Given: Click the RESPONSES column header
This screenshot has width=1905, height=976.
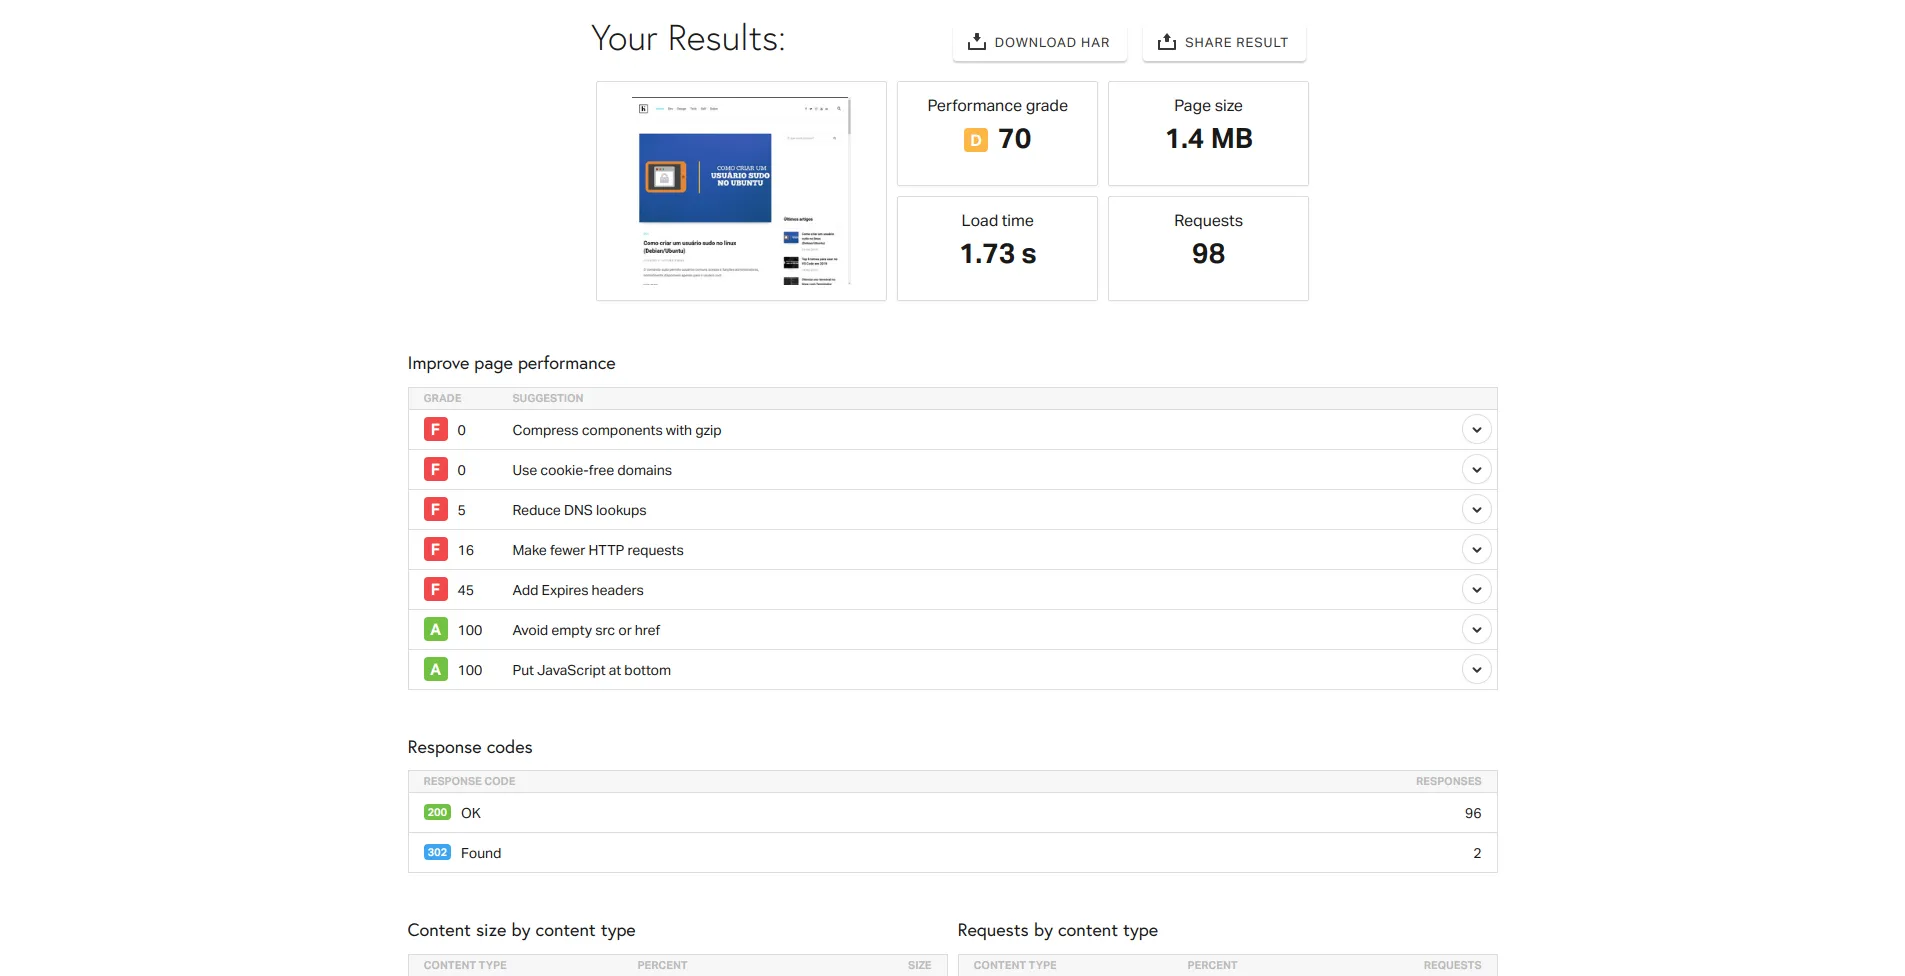Looking at the screenshot, I should coord(1448,781).
